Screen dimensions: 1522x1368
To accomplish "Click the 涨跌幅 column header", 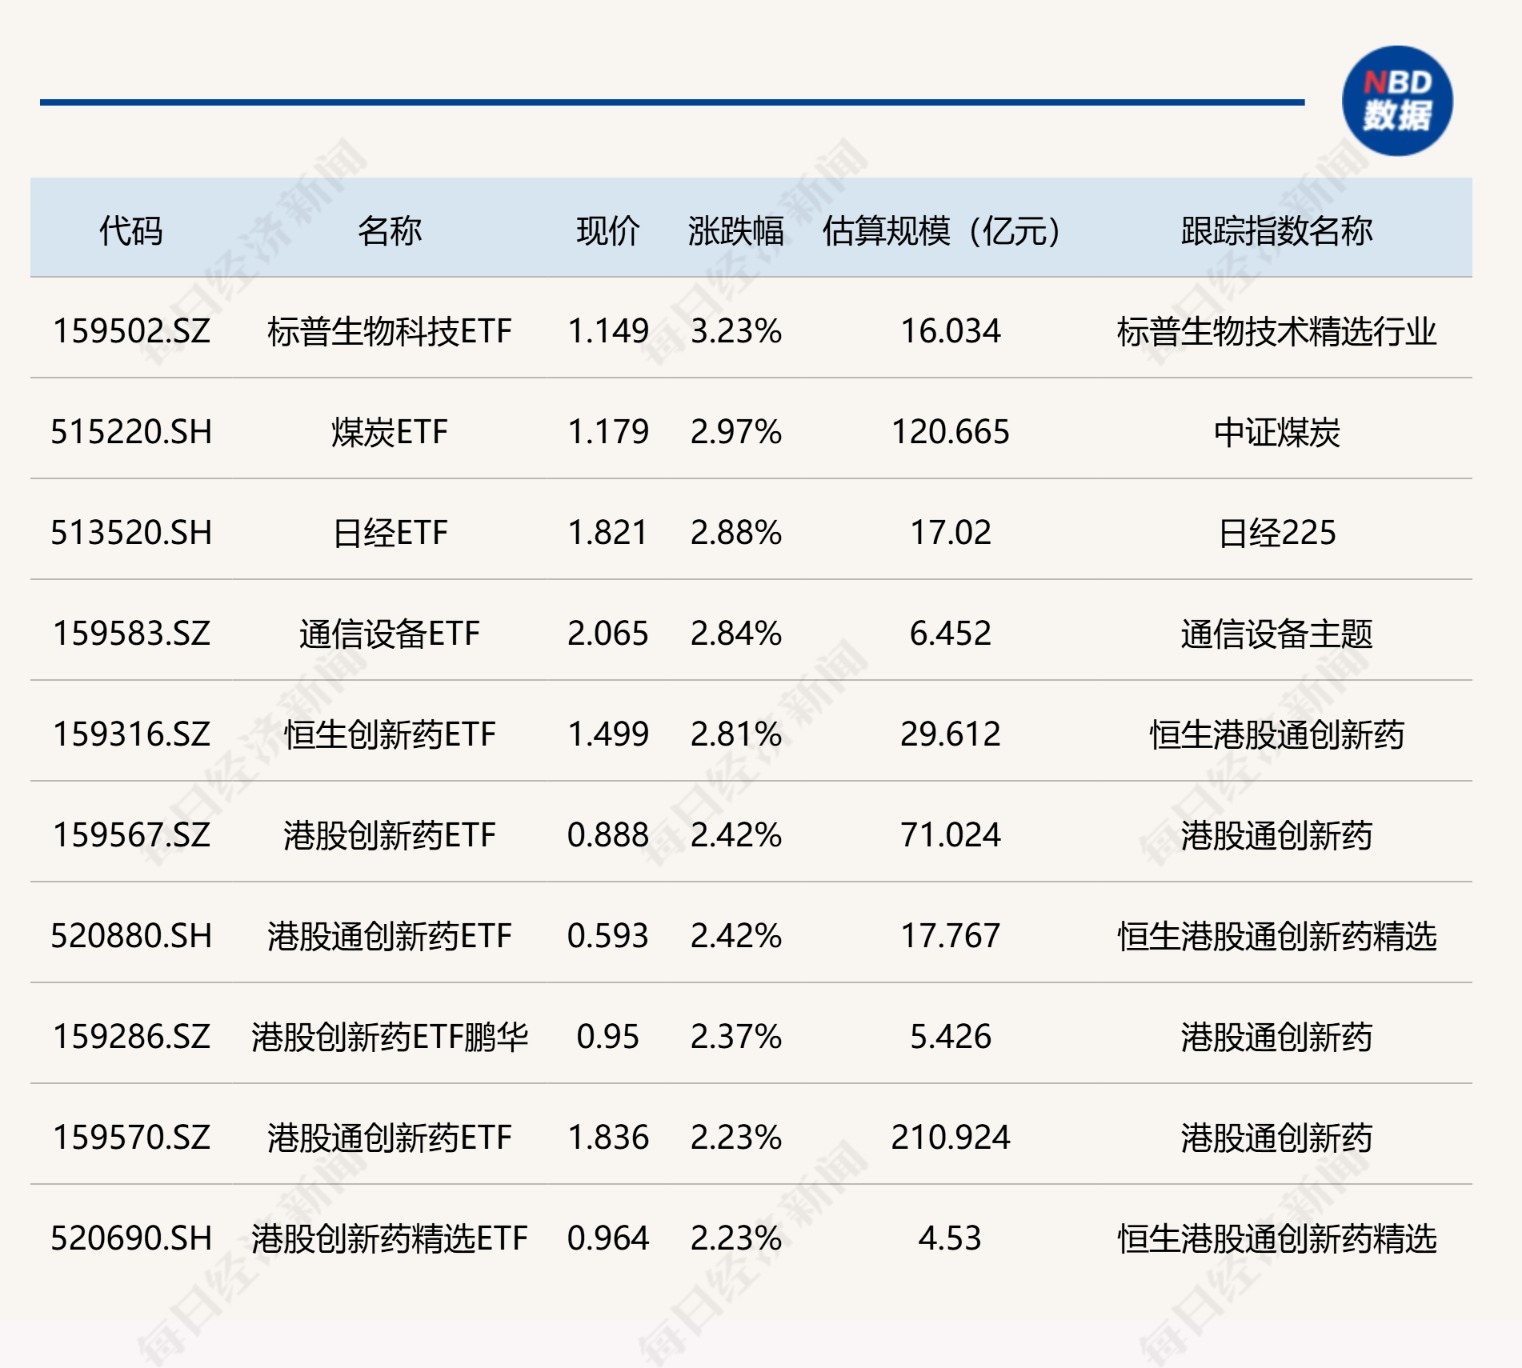I will pos(735,231).
